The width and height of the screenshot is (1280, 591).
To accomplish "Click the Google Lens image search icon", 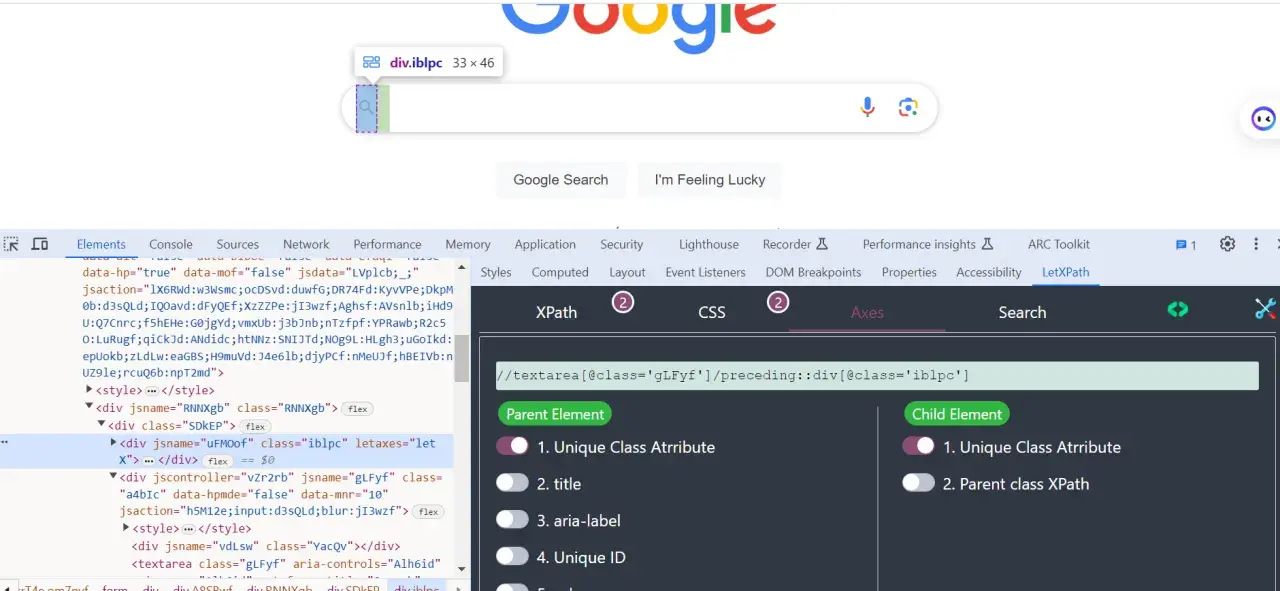I will (908, 107).
